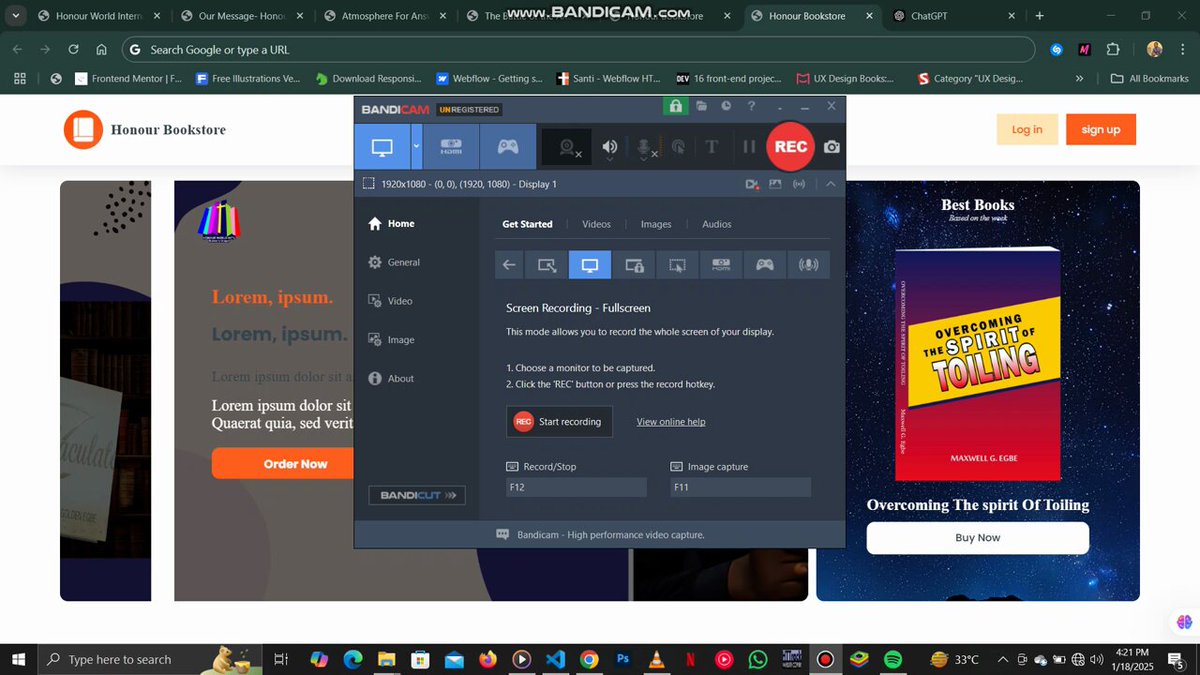Click the Start recording button
The width and height of the screenshot is (1200, 675).
(559, 422)
